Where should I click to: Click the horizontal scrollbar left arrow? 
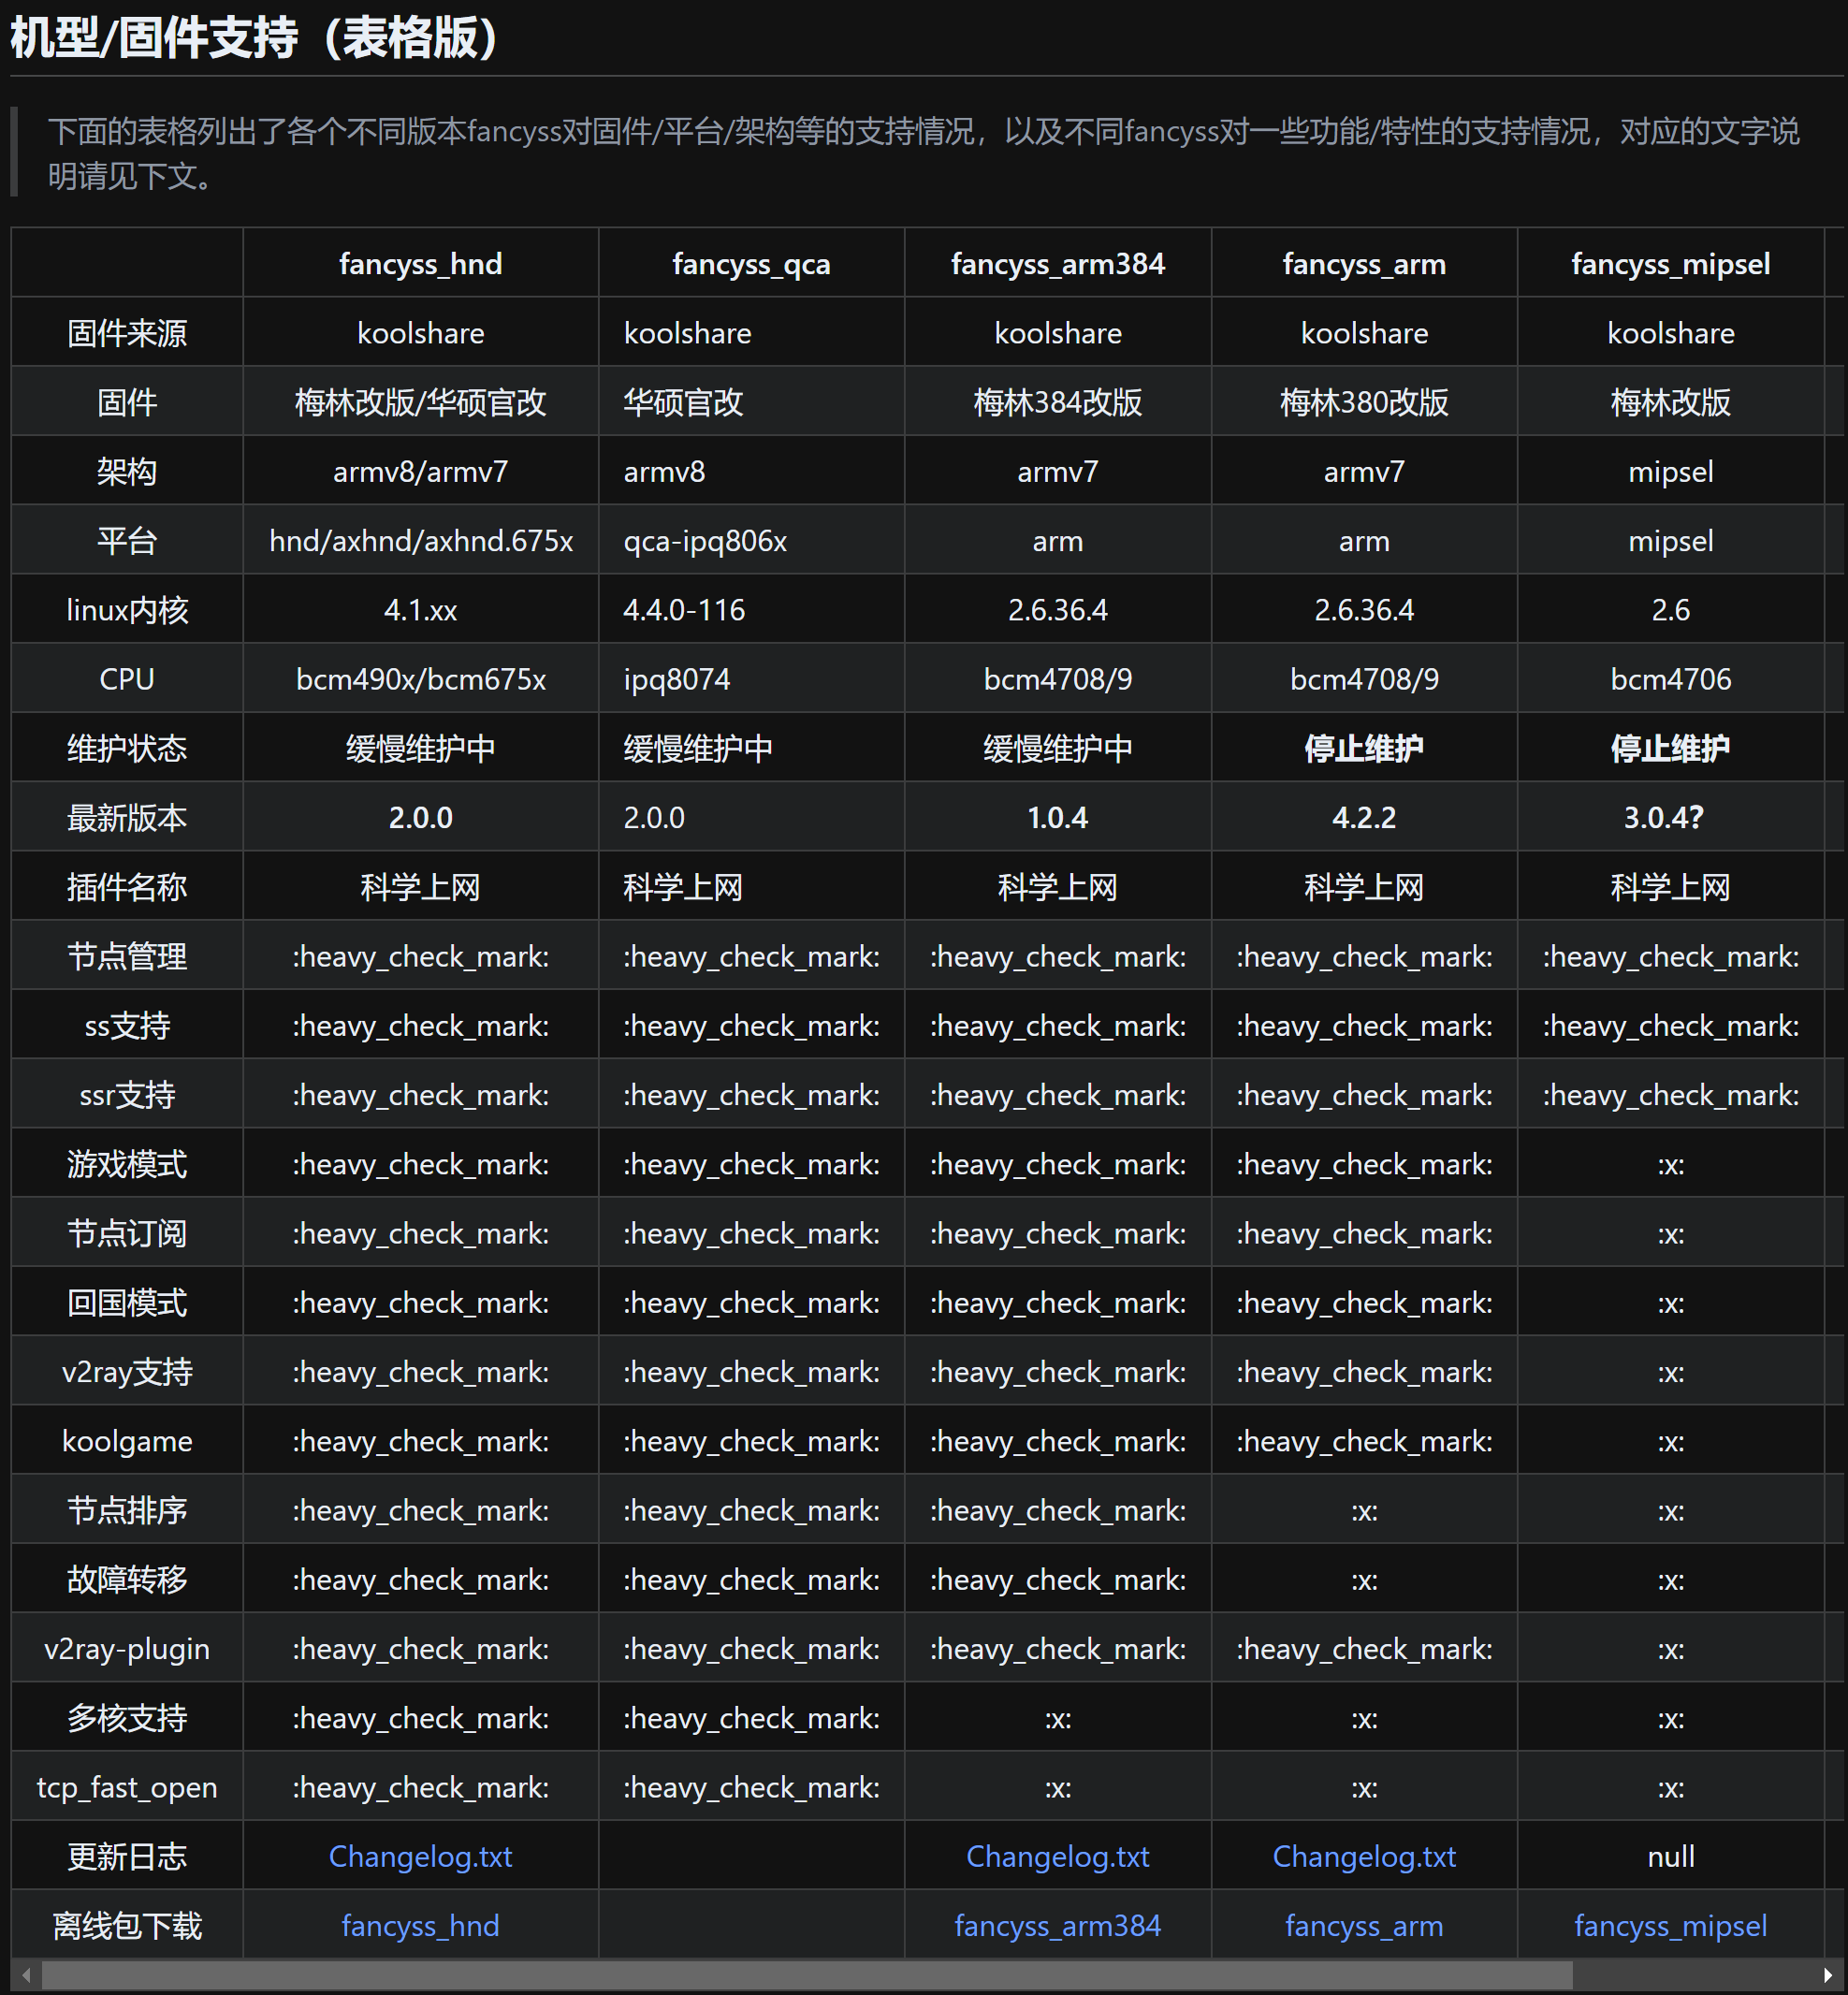click(x=26, y=1975)
